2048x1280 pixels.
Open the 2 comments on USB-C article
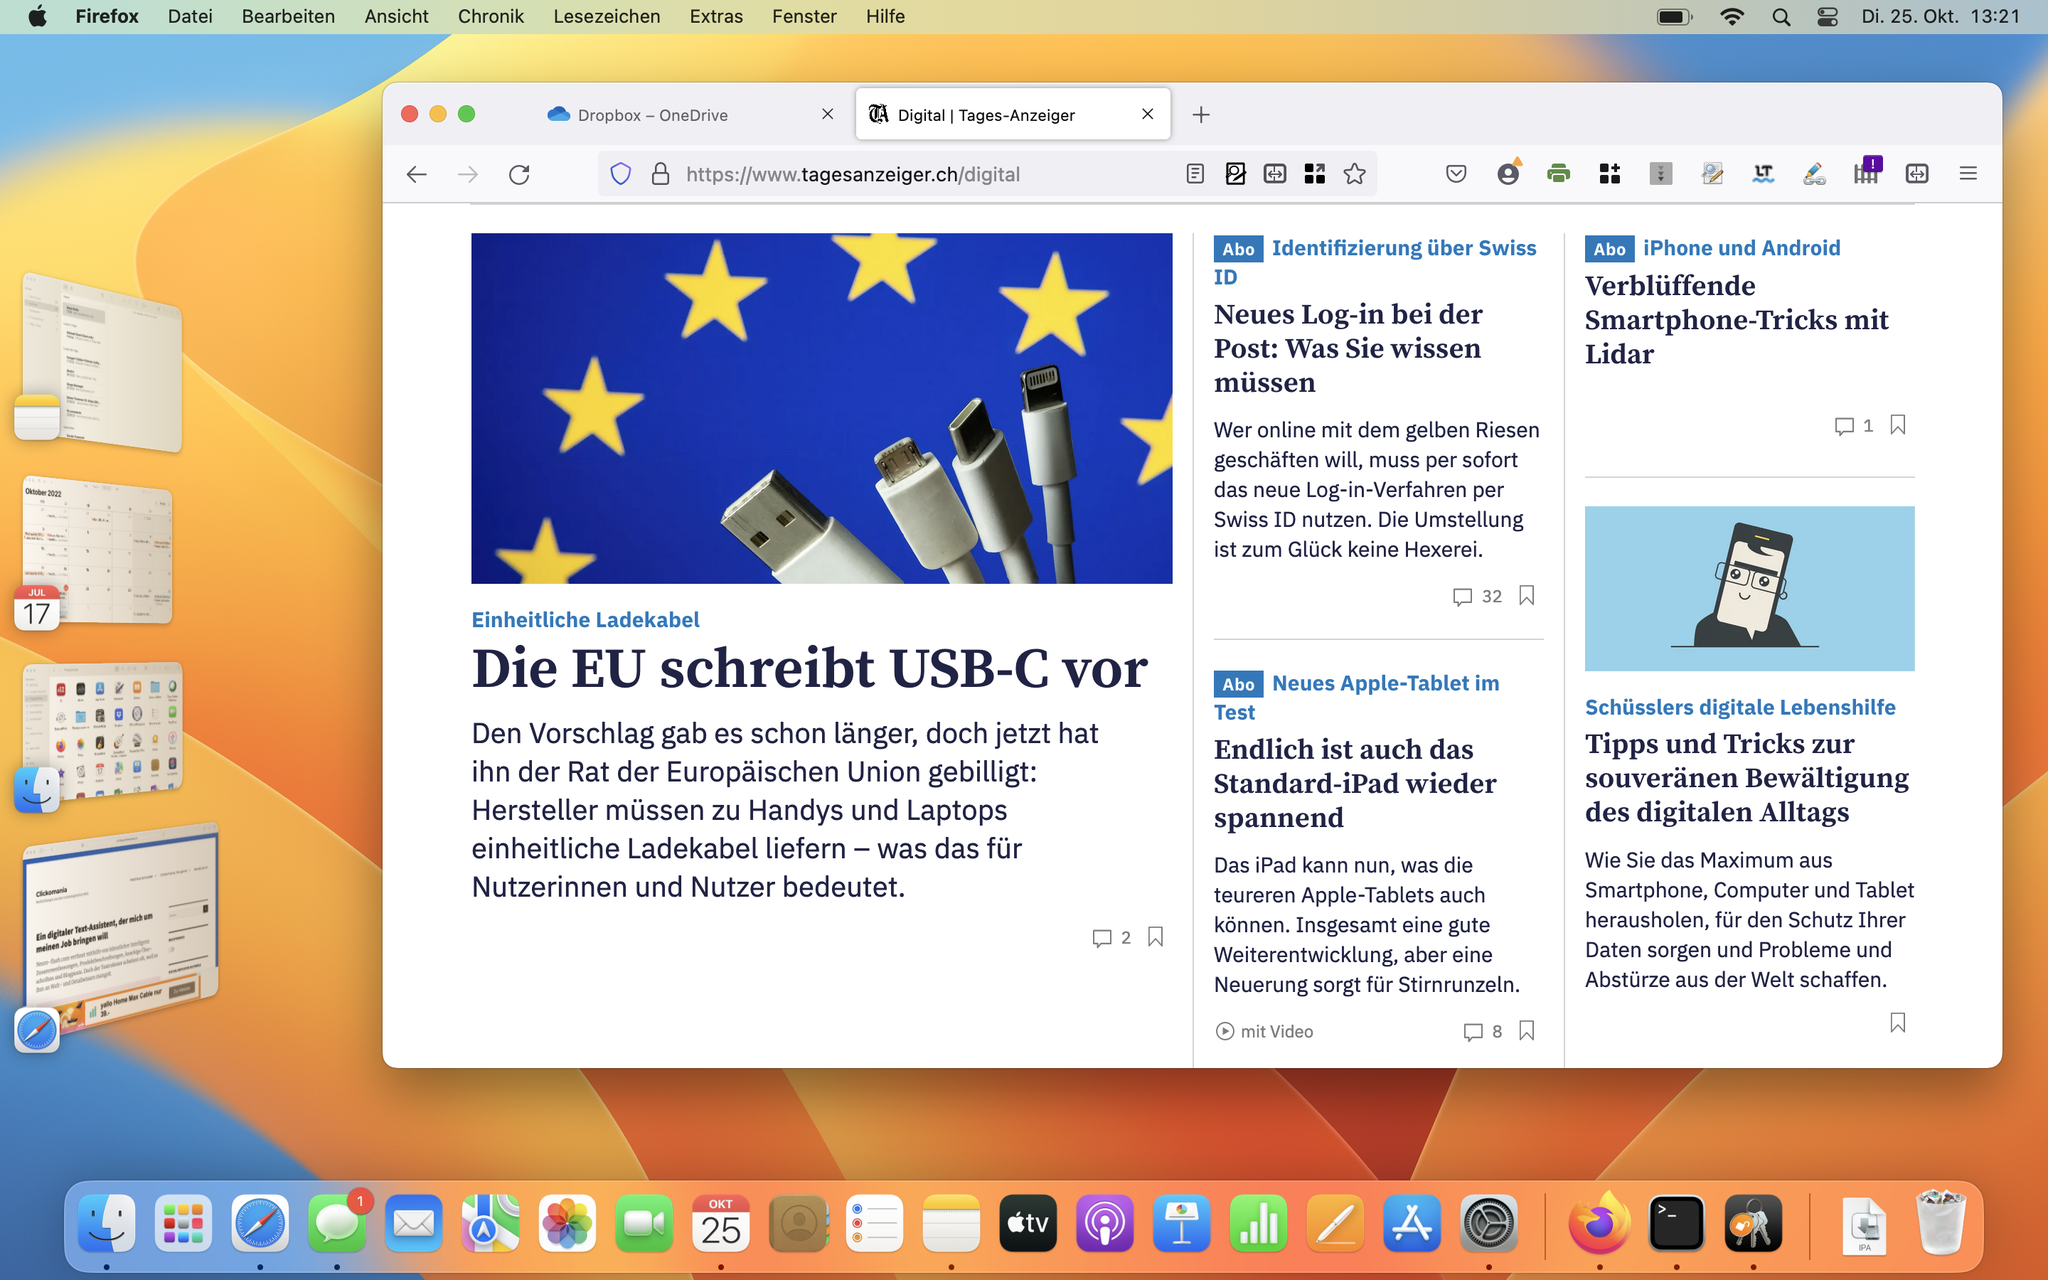[x=1112, y=938]
